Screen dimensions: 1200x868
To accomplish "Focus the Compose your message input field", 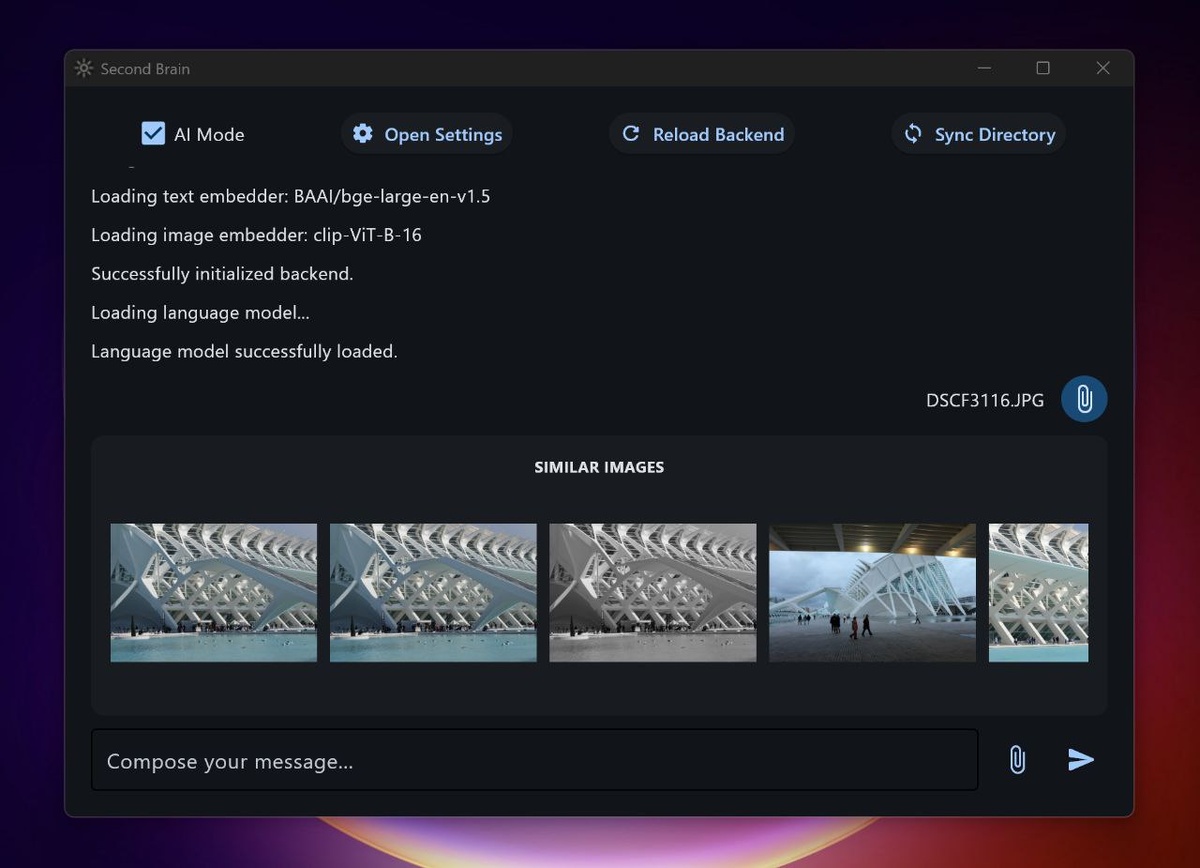I will tap(535, 760).
